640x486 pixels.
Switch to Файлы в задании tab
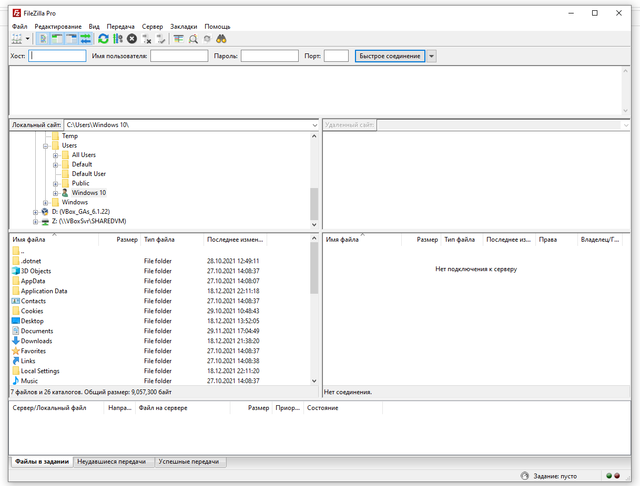tap(41, 462)
